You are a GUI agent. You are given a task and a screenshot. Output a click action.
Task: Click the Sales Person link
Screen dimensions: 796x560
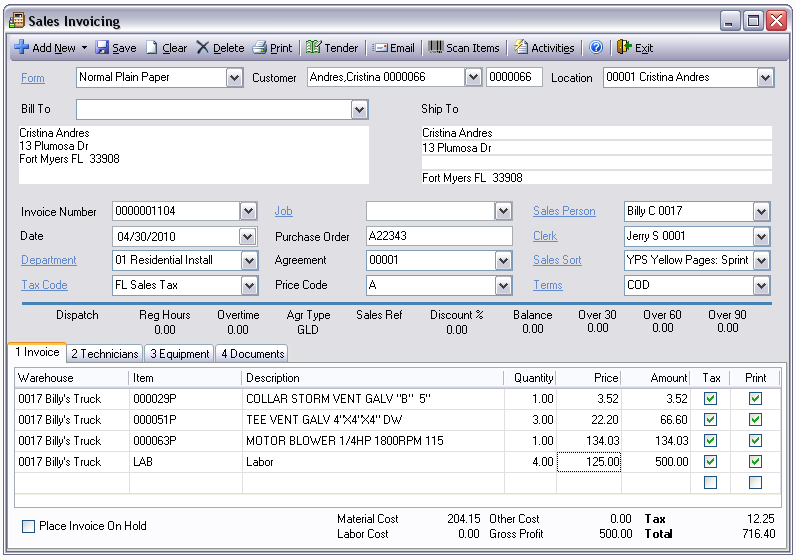[564, 211]
